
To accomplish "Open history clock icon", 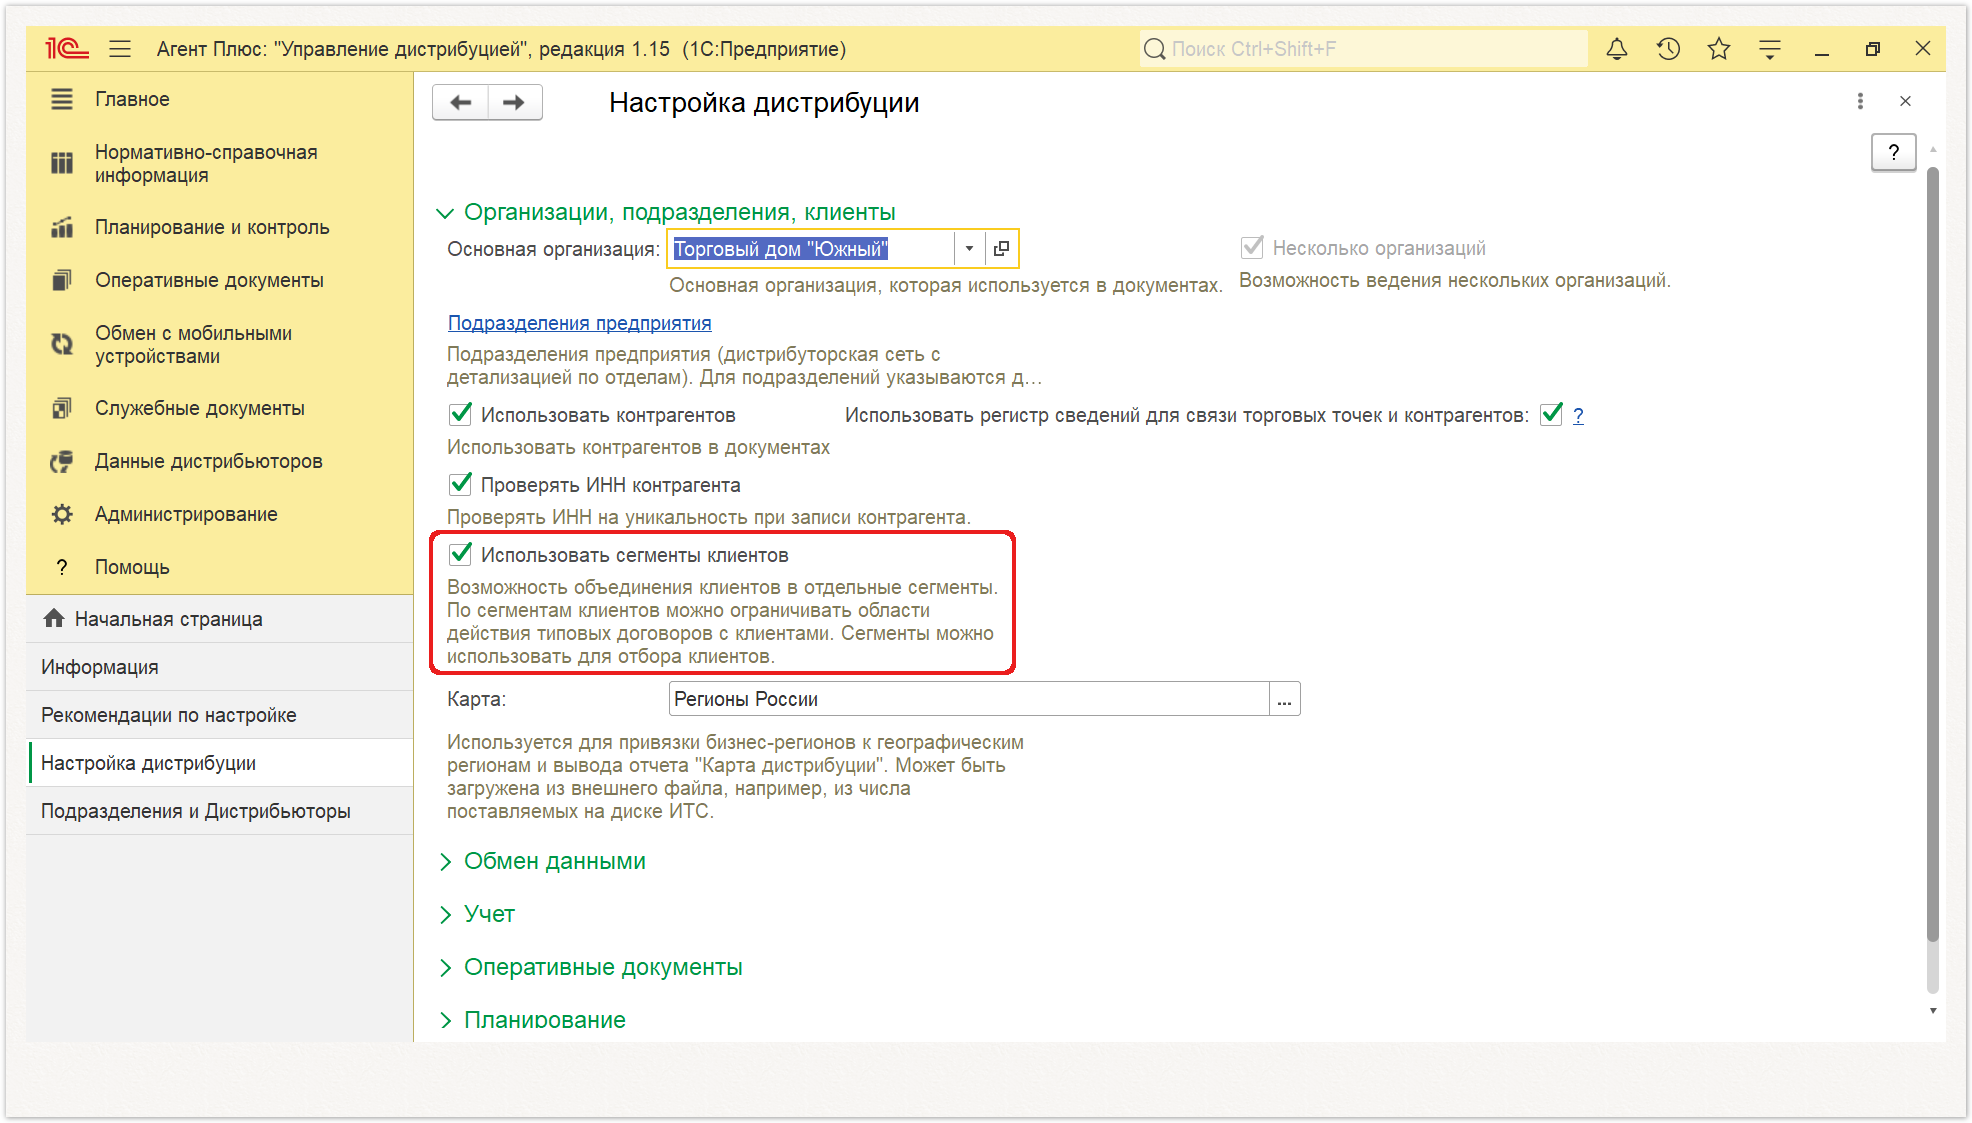I will tap(1668, 48).
